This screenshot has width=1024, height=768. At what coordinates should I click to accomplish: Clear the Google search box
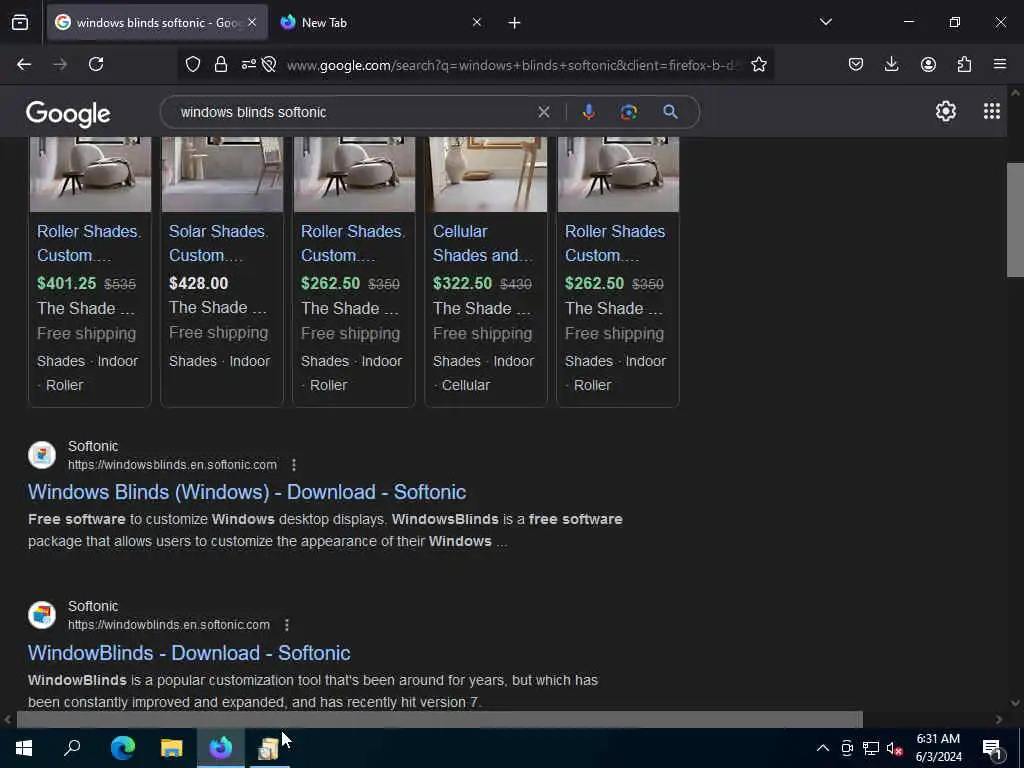[x=543, y=112]
